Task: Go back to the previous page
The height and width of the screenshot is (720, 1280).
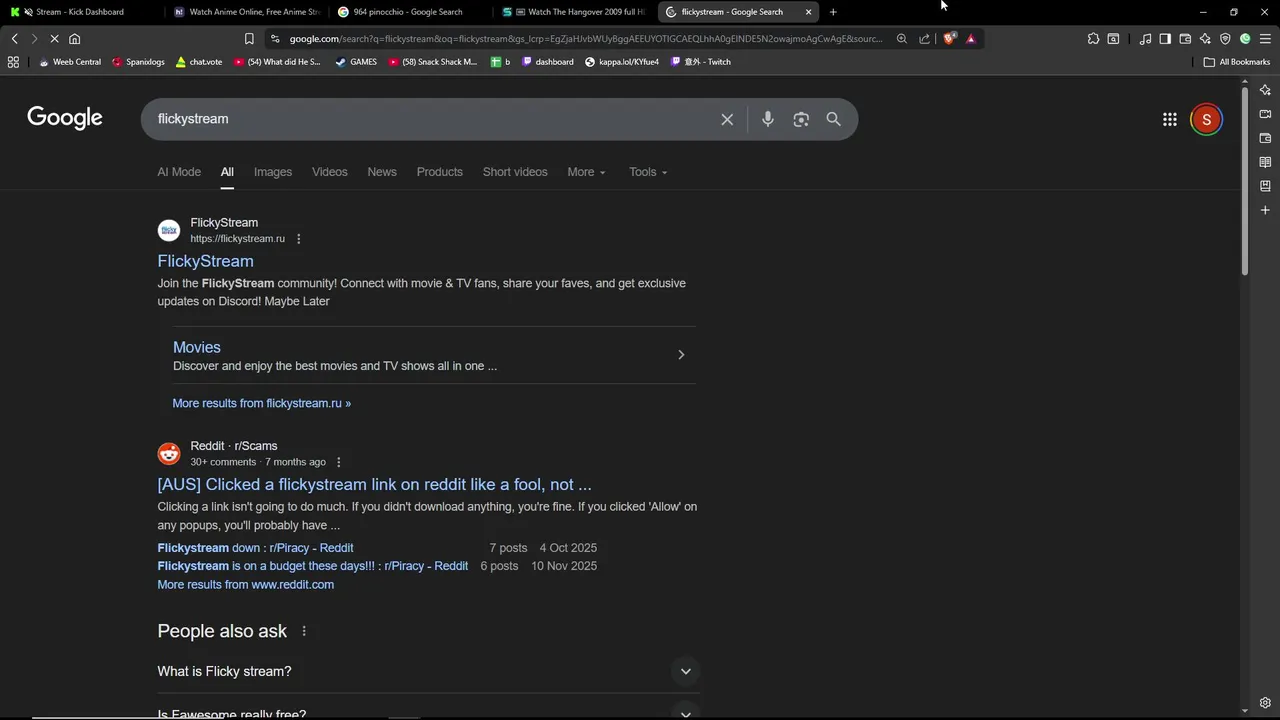Action: 14,39
